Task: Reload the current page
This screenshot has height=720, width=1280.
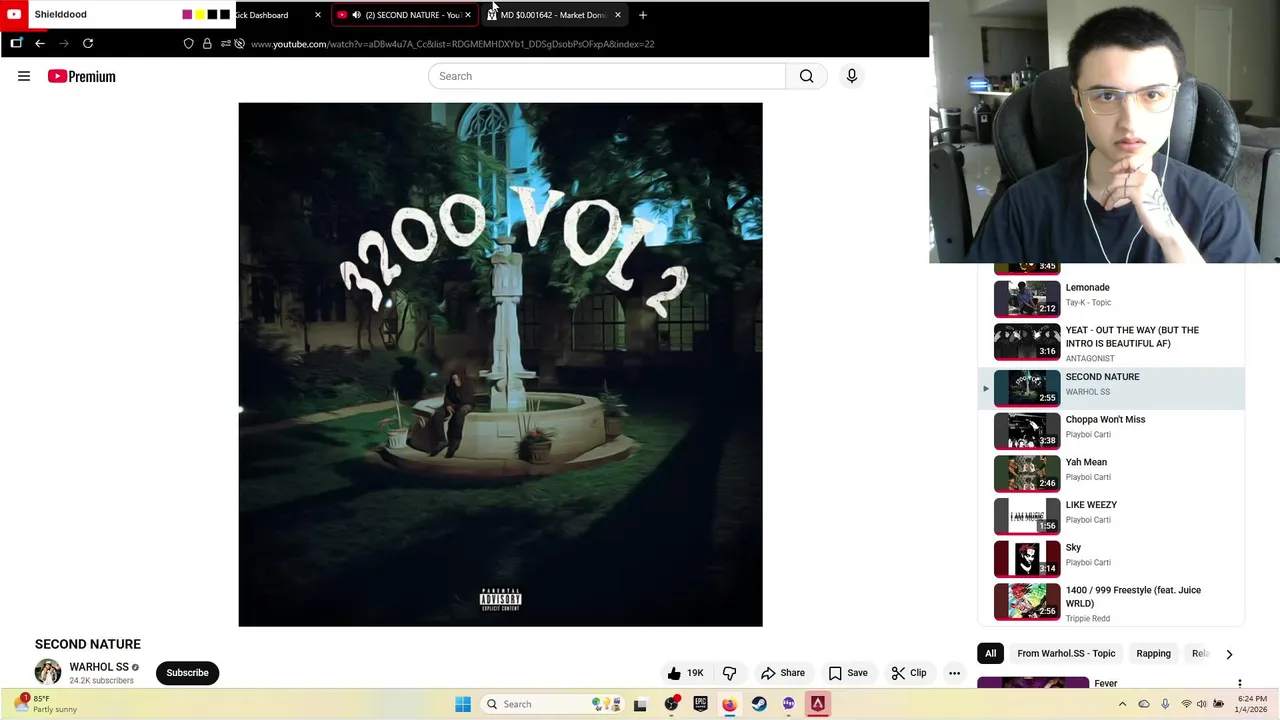Action: (x=88, y=43)
